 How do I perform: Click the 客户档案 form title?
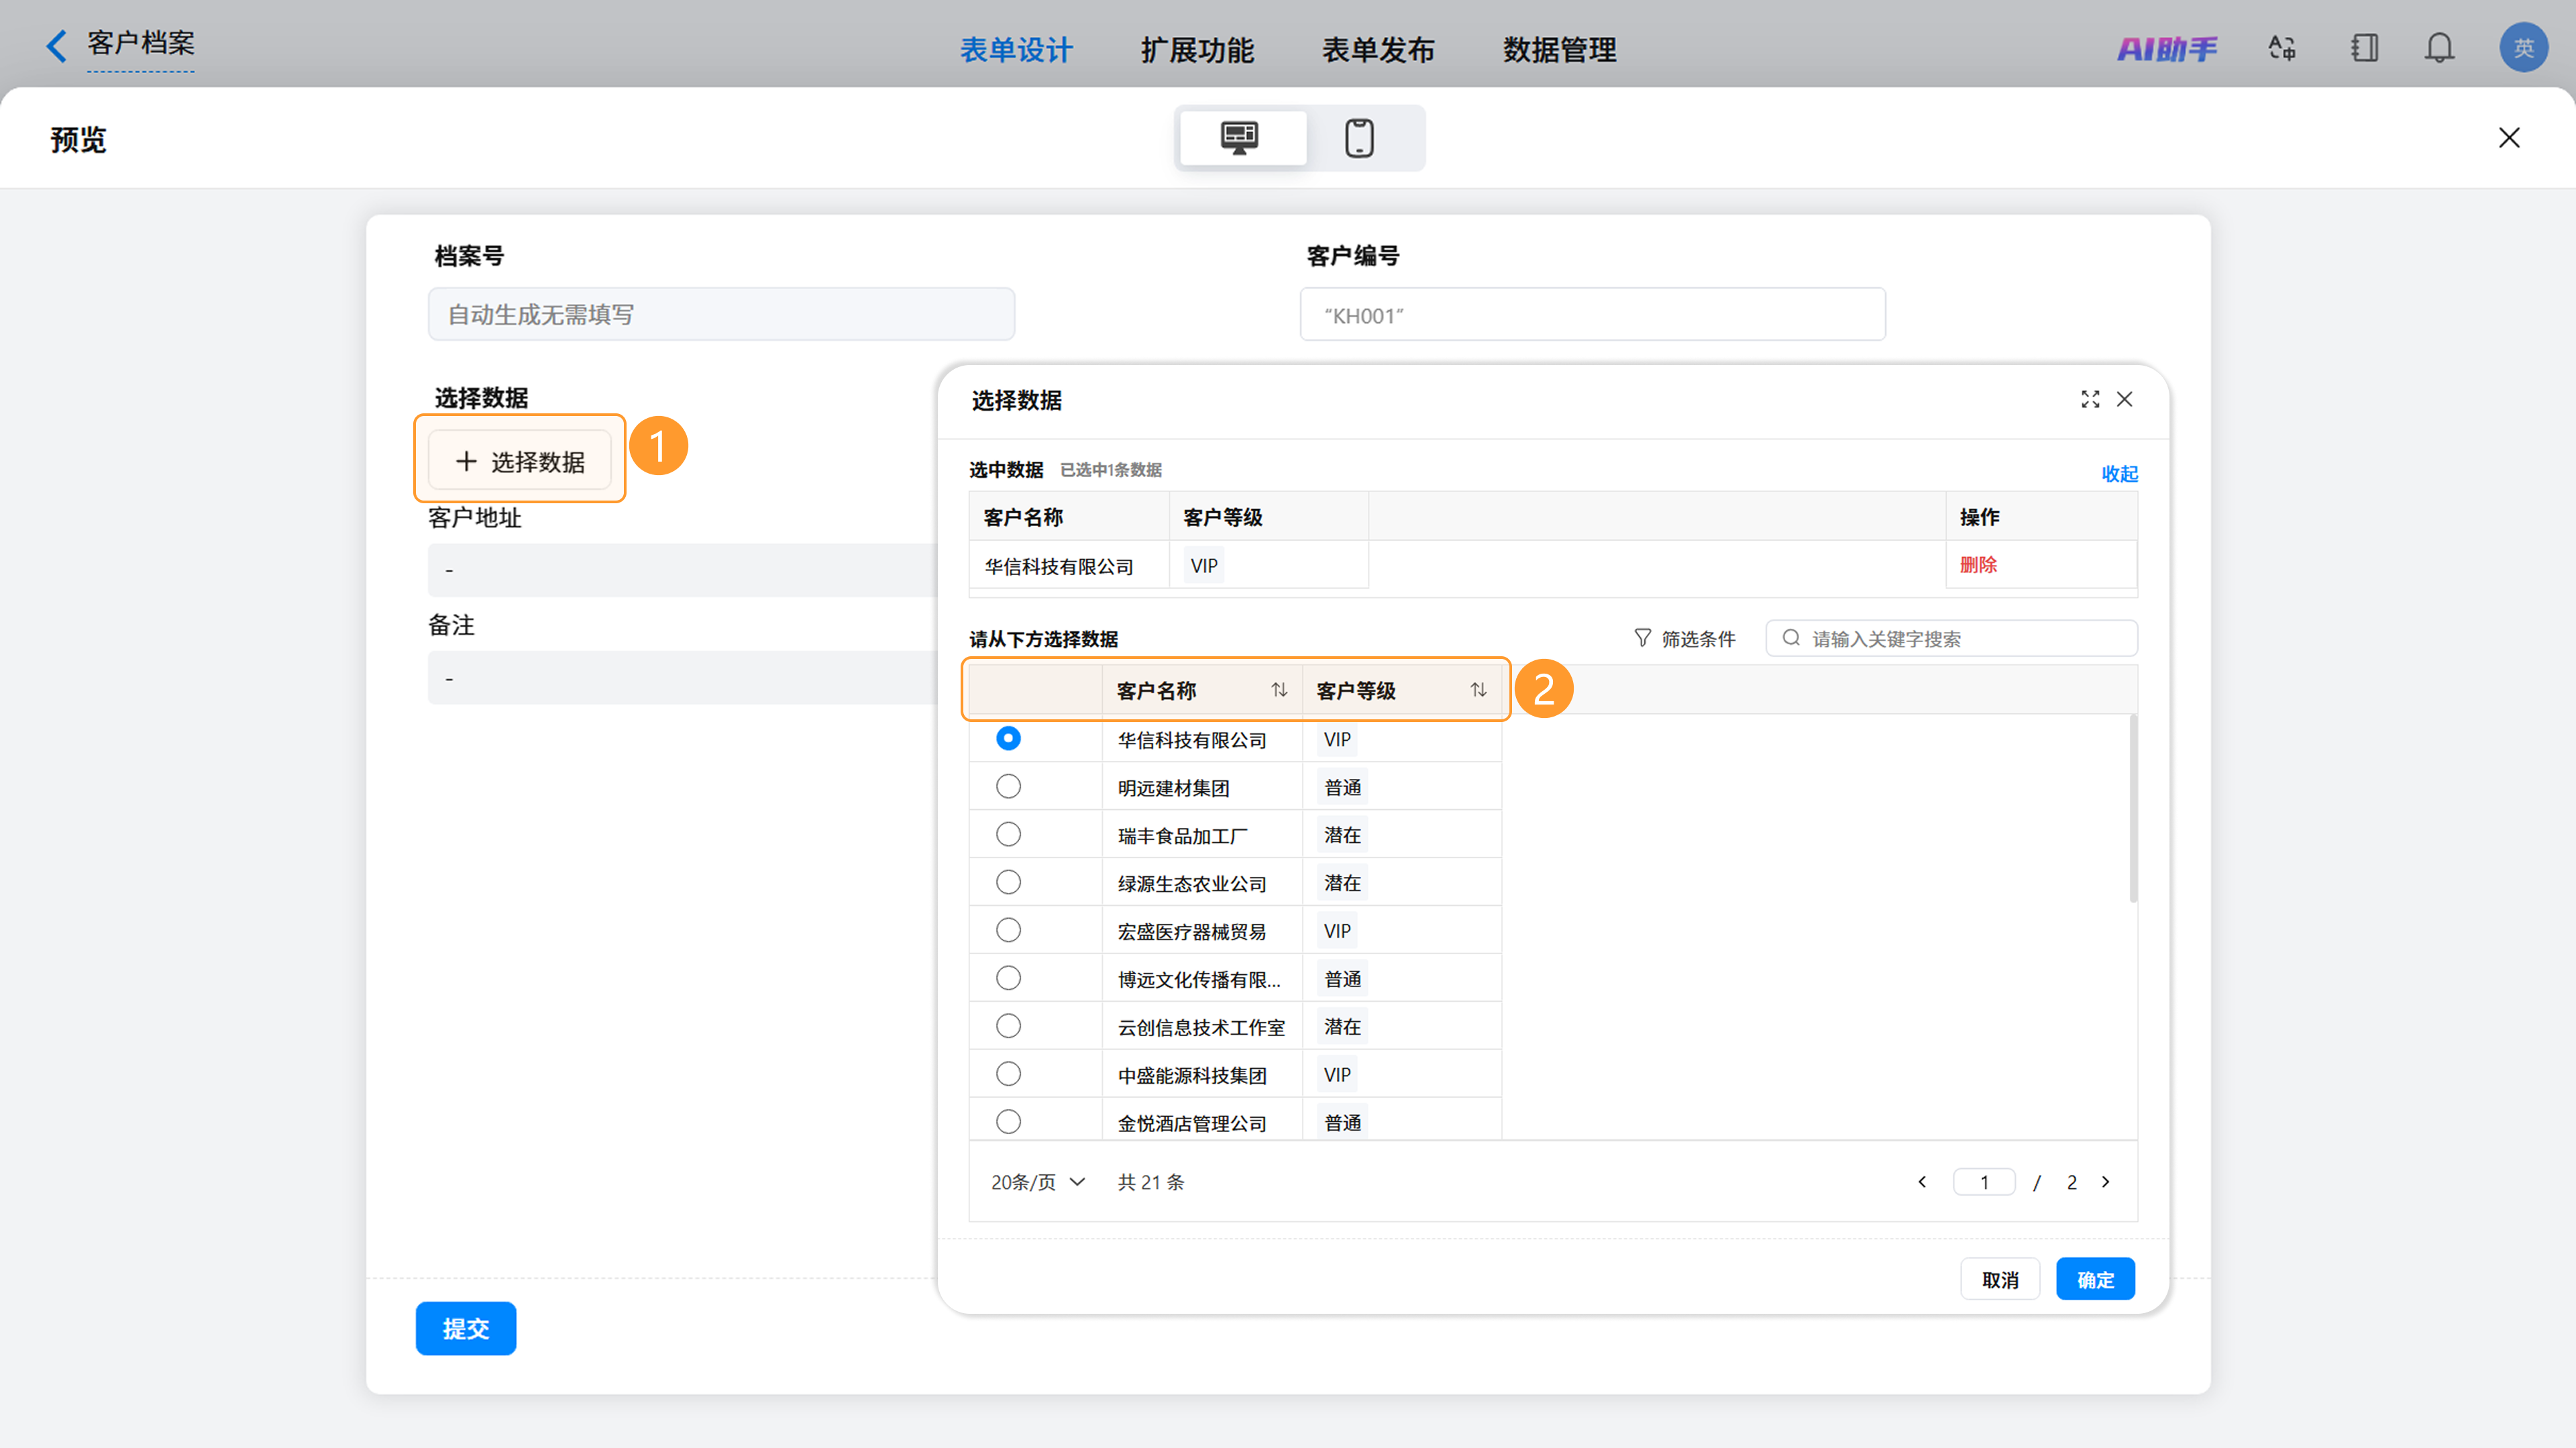[x=141, y=43]
